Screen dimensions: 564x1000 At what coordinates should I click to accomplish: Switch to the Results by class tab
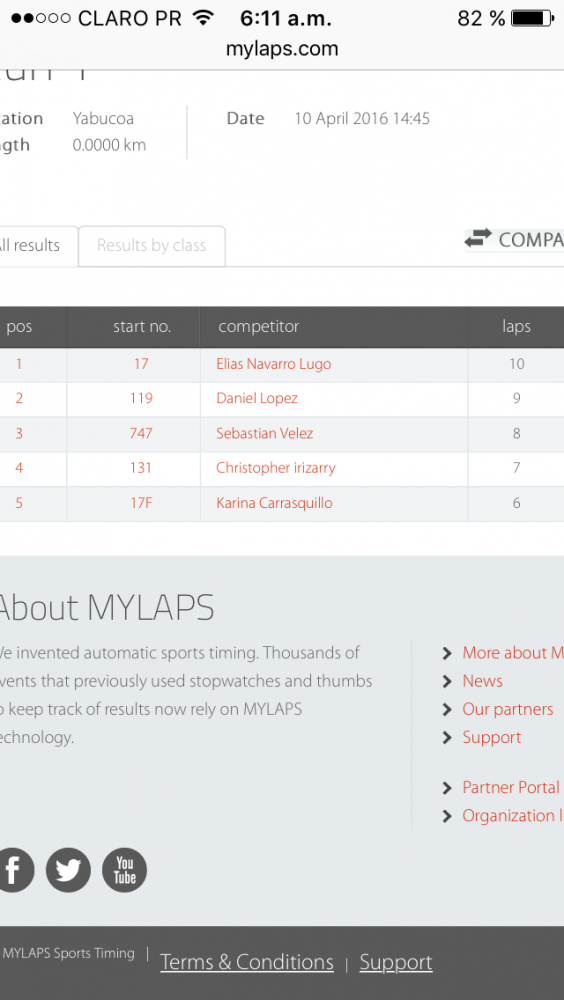[151, 246]
